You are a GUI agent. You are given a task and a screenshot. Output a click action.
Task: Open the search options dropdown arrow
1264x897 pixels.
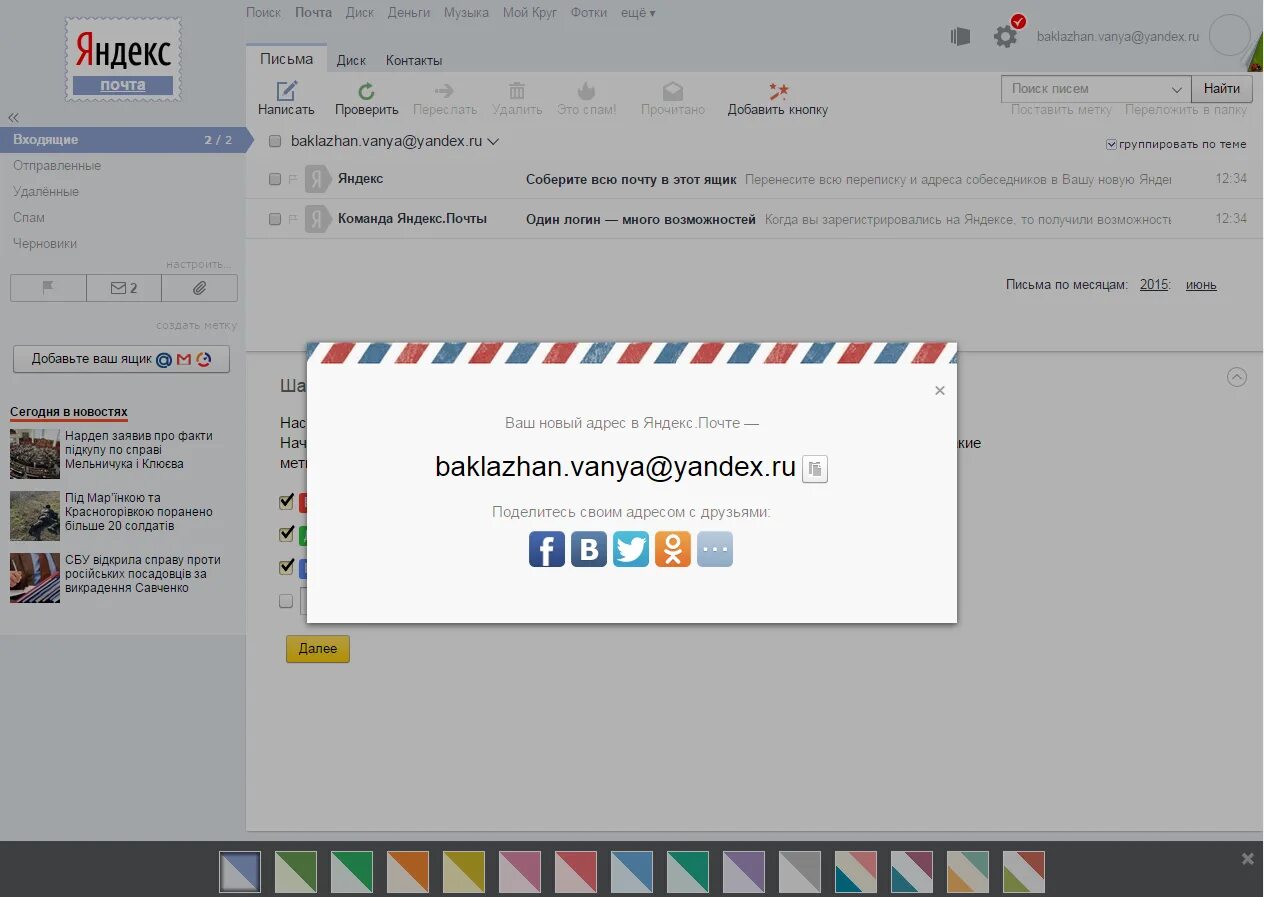(1177, 89)
